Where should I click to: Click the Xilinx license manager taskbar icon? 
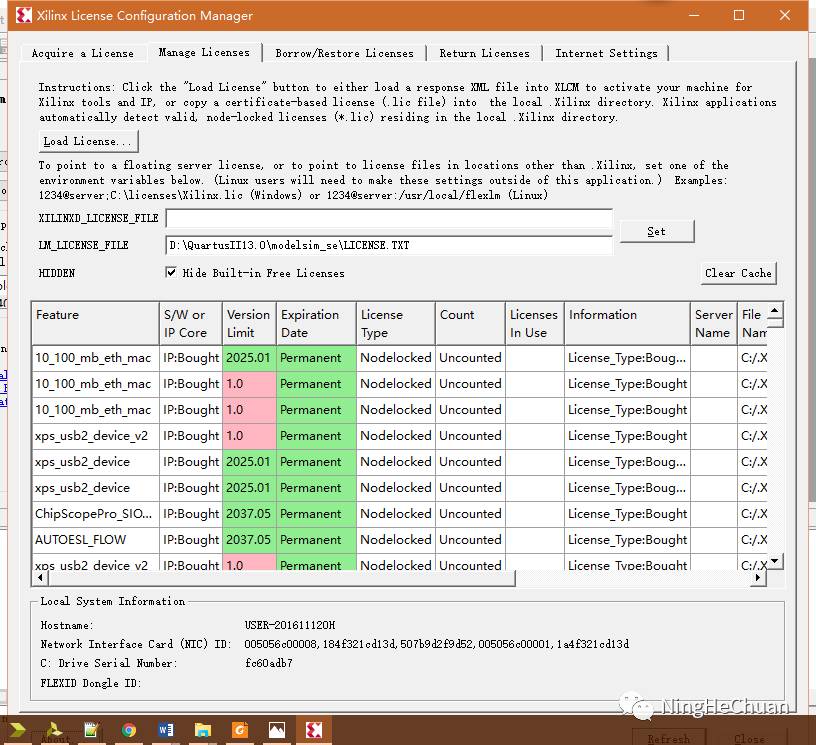[x=313, y=730]
